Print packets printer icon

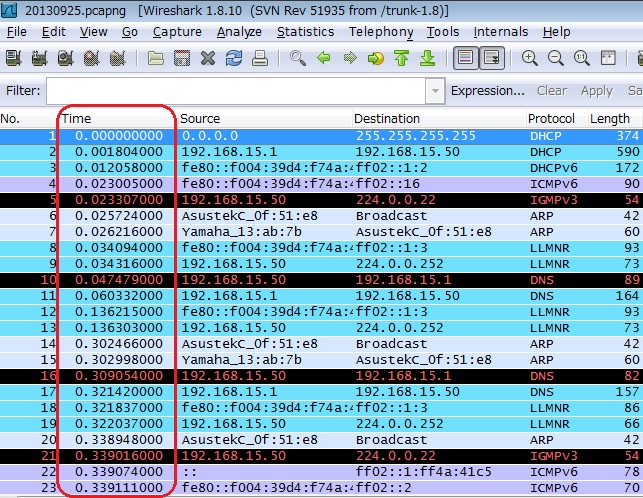click(x=260, y=58)
